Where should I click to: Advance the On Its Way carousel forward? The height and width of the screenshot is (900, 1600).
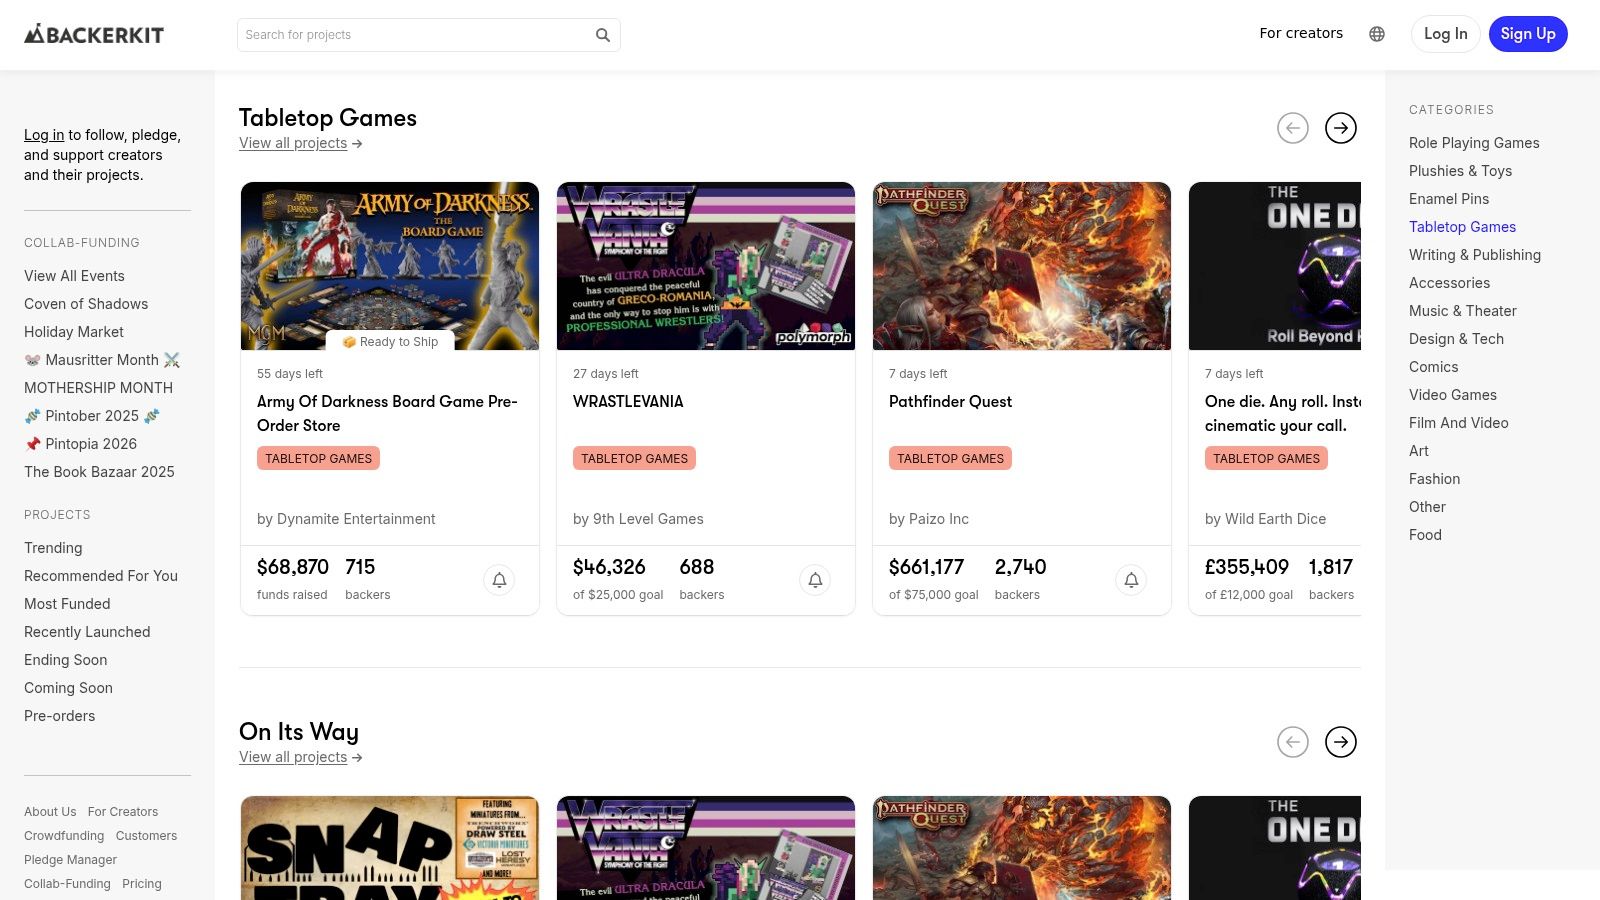click(1341, 742)
